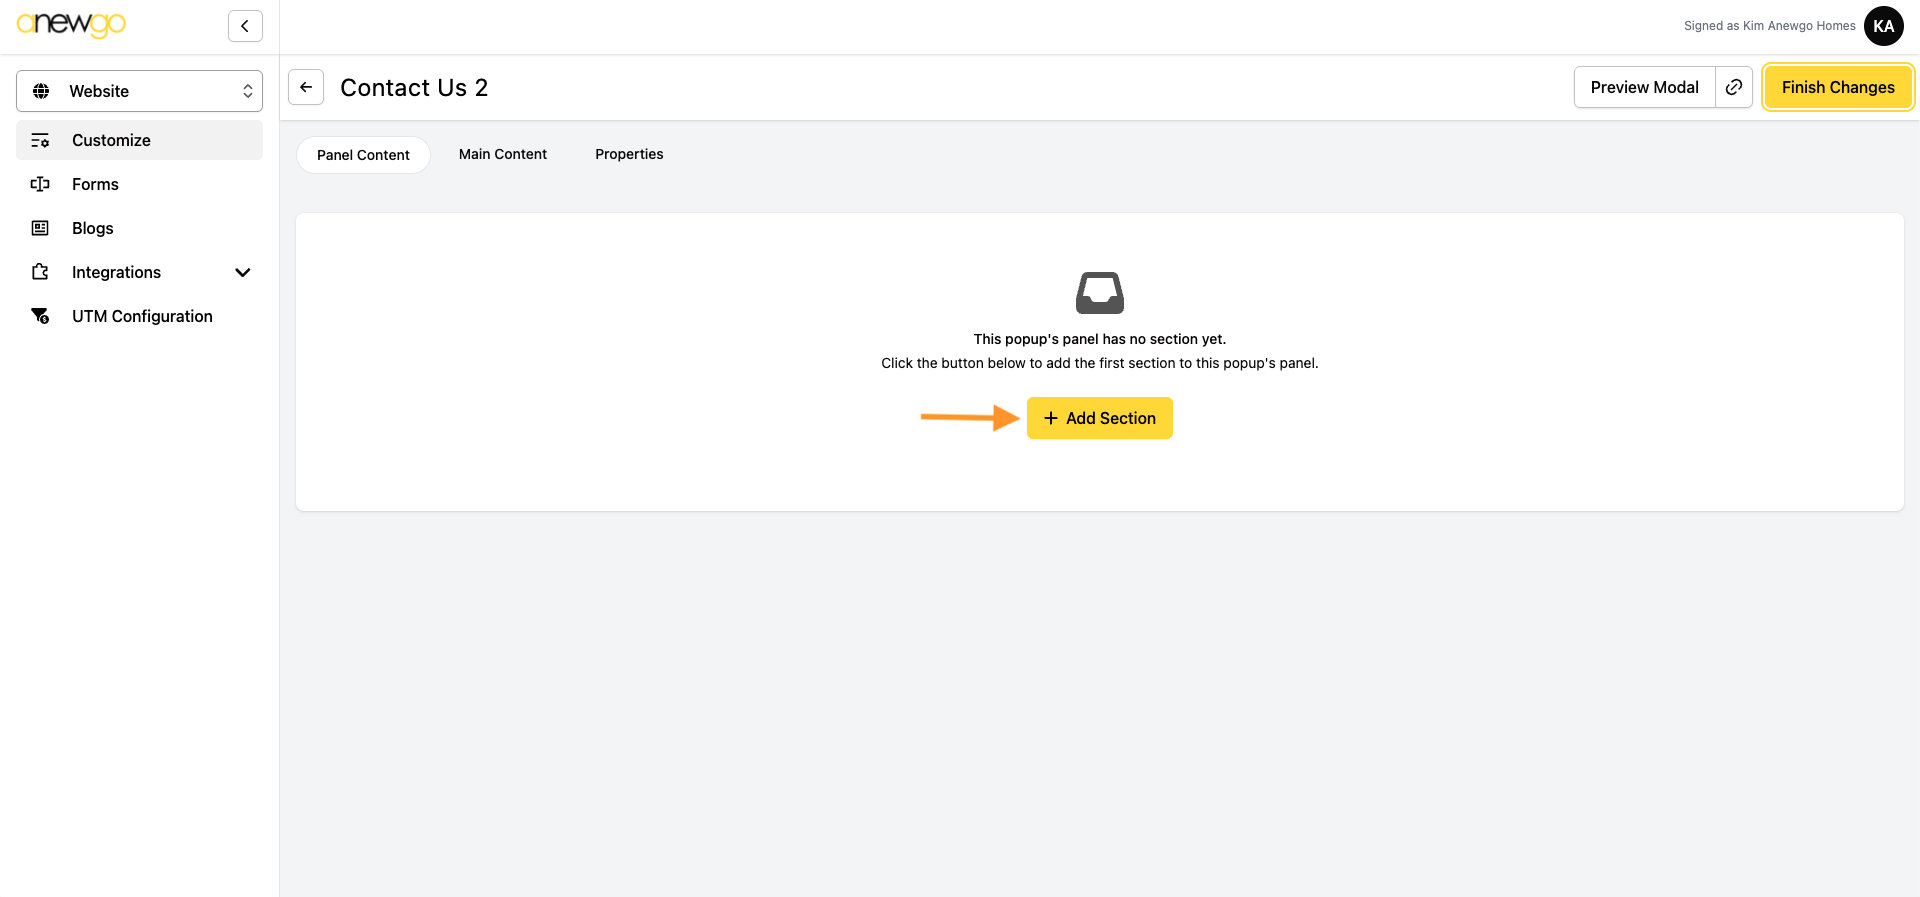Open the Website selector dropdown
Screen dimensions: 1920x897
tap(139, 91)
